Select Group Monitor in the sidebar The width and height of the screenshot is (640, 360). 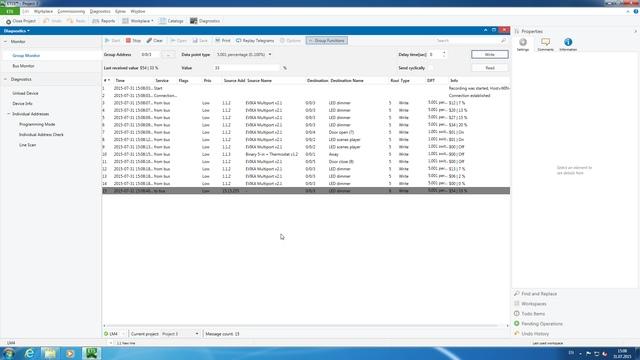(x=26, y=56)
